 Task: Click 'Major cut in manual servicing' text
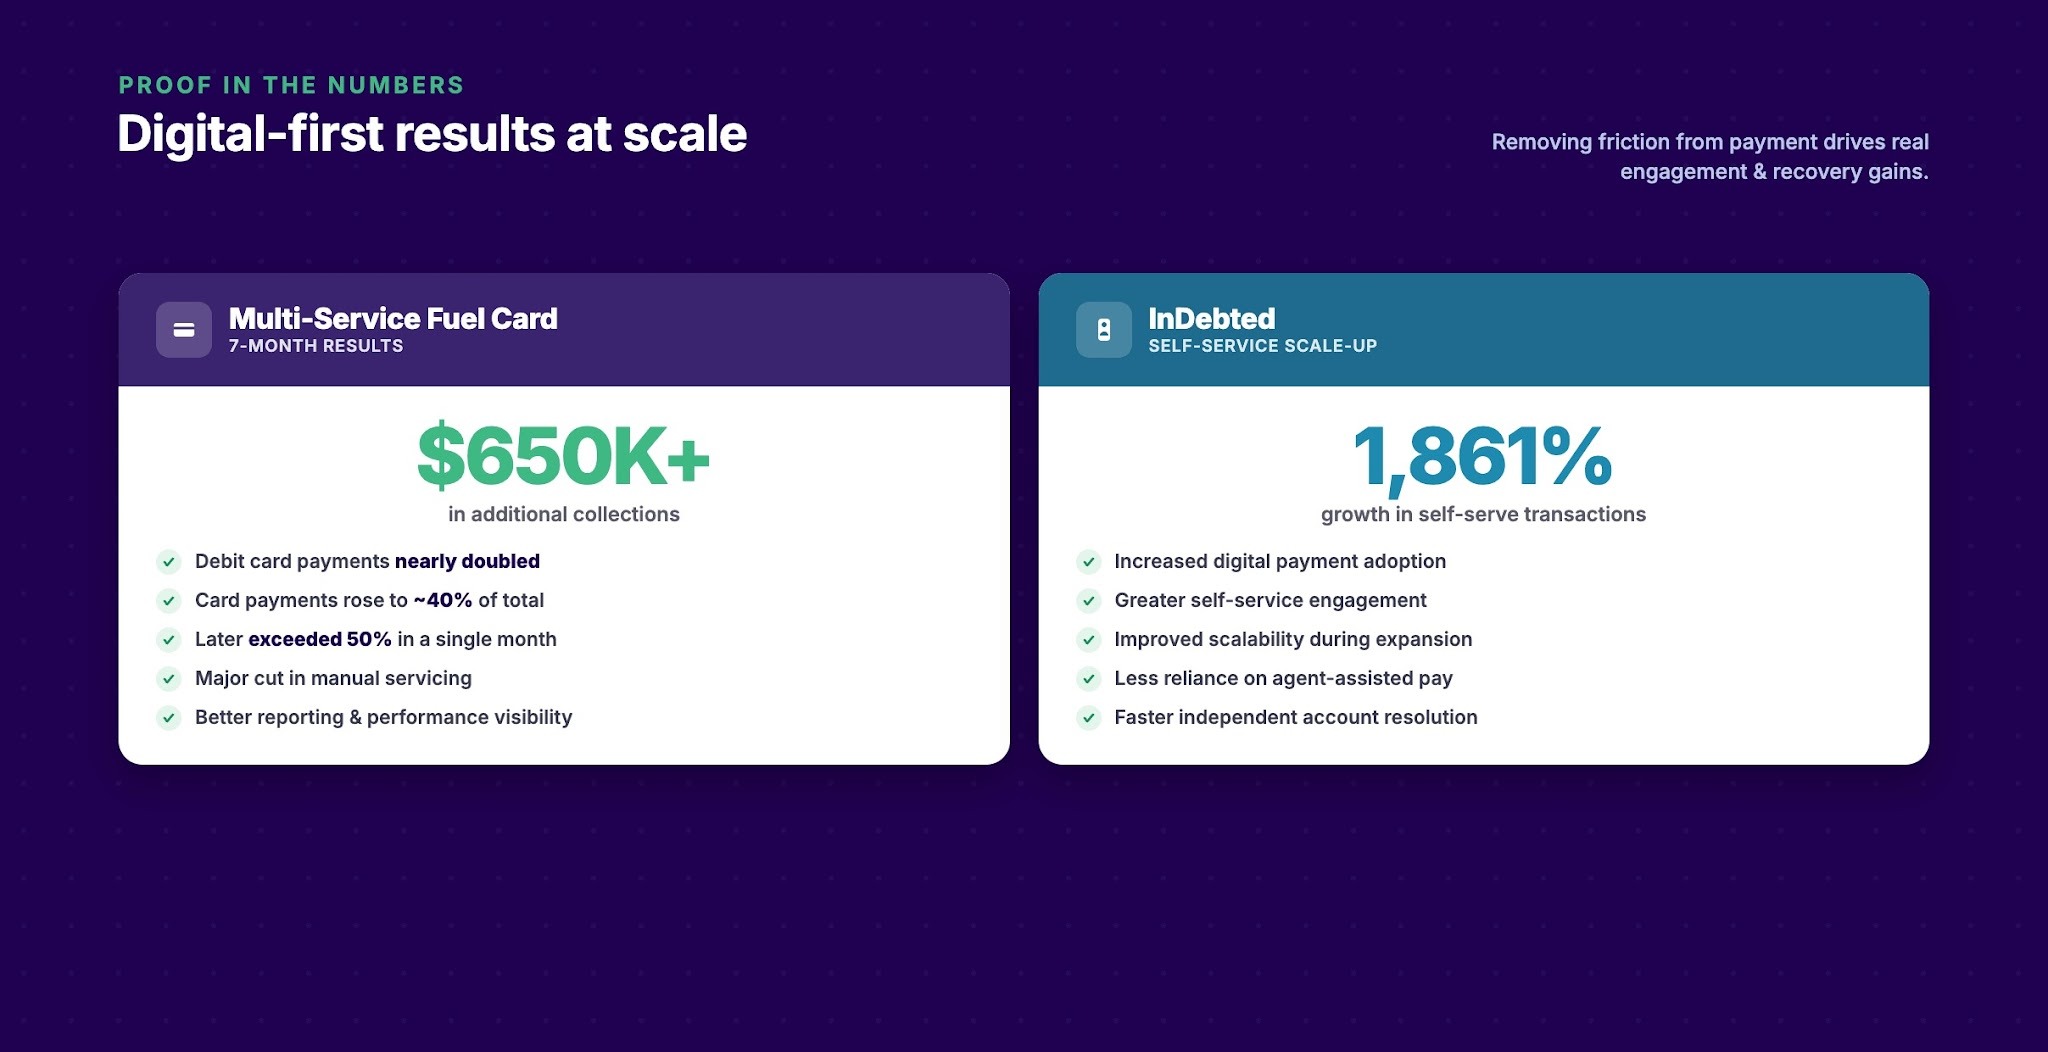[x=333, y=678]
